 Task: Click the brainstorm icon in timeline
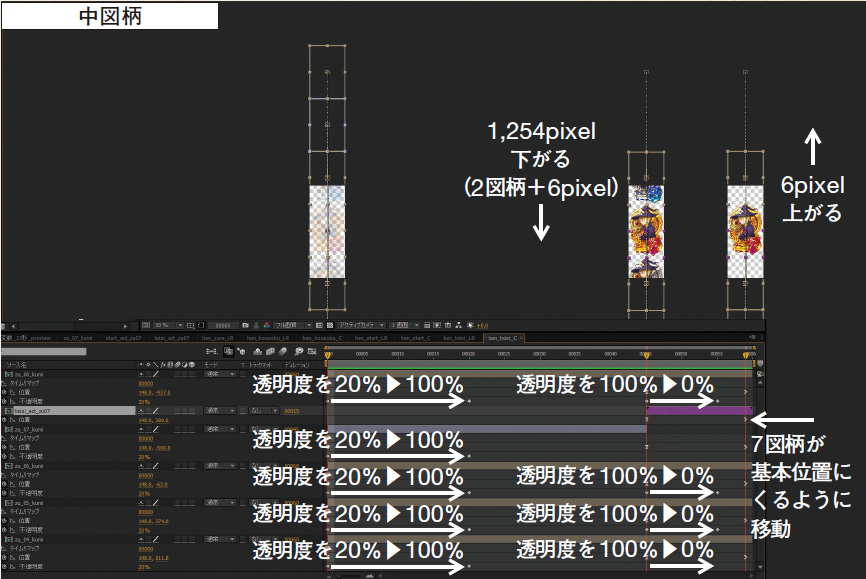[x=299, y=351]
